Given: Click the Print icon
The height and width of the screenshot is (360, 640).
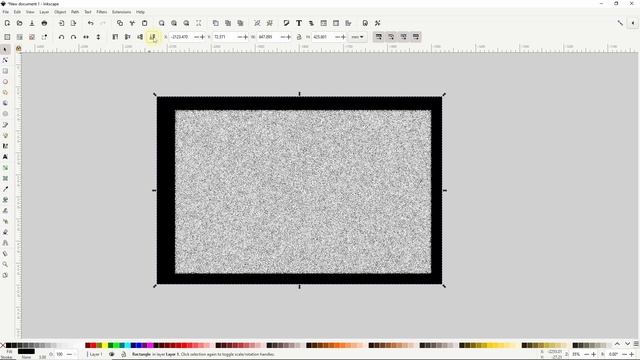Looking at the screenshot, I should click(x=44, y=23).
